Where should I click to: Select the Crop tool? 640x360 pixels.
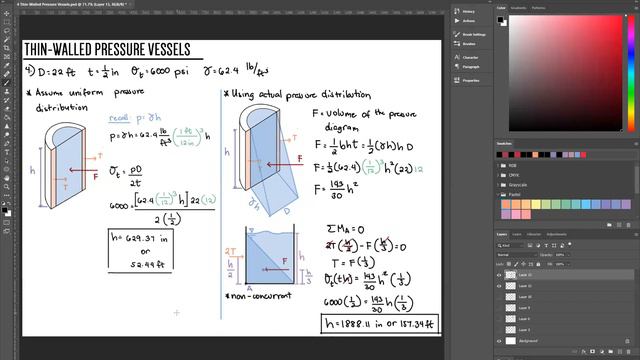coord(7,48)
